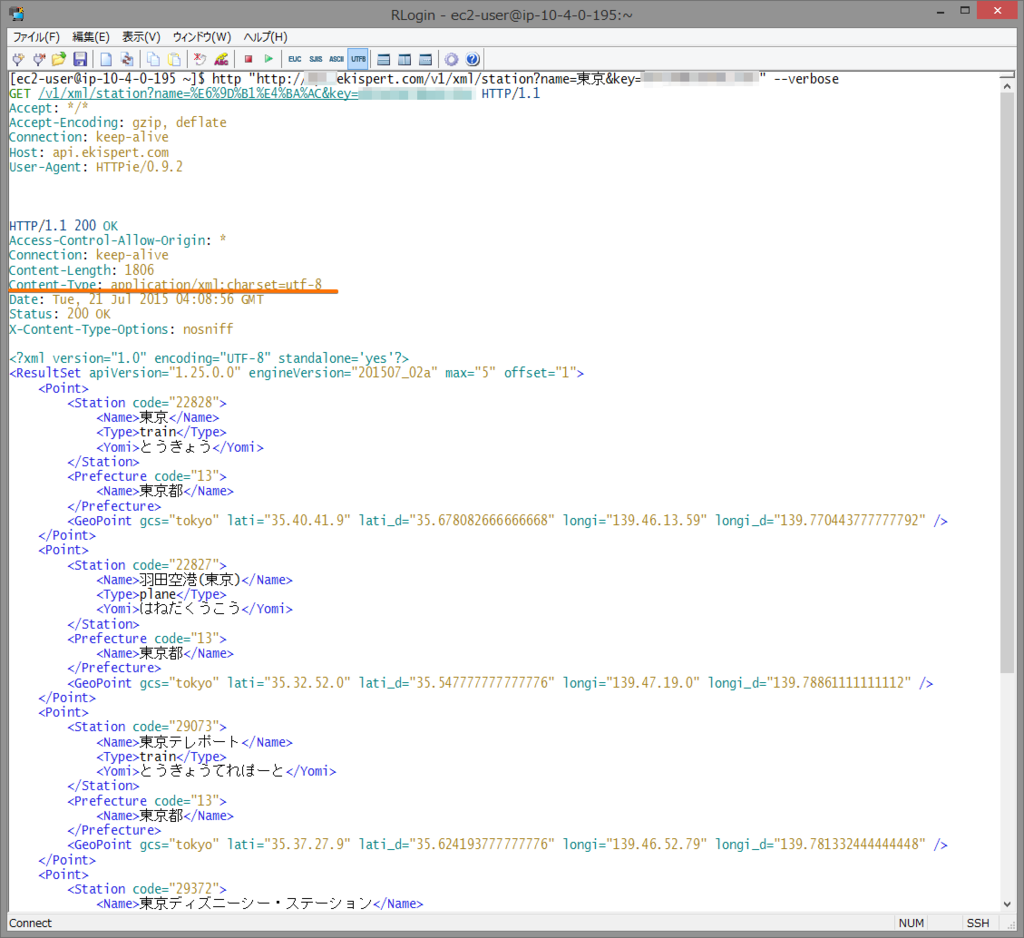This screenshot has height=938, width=1024.
Task: Click the 'Host: api.ekispert.com' line
Action: pyautogui.click(x=89, y=152)
